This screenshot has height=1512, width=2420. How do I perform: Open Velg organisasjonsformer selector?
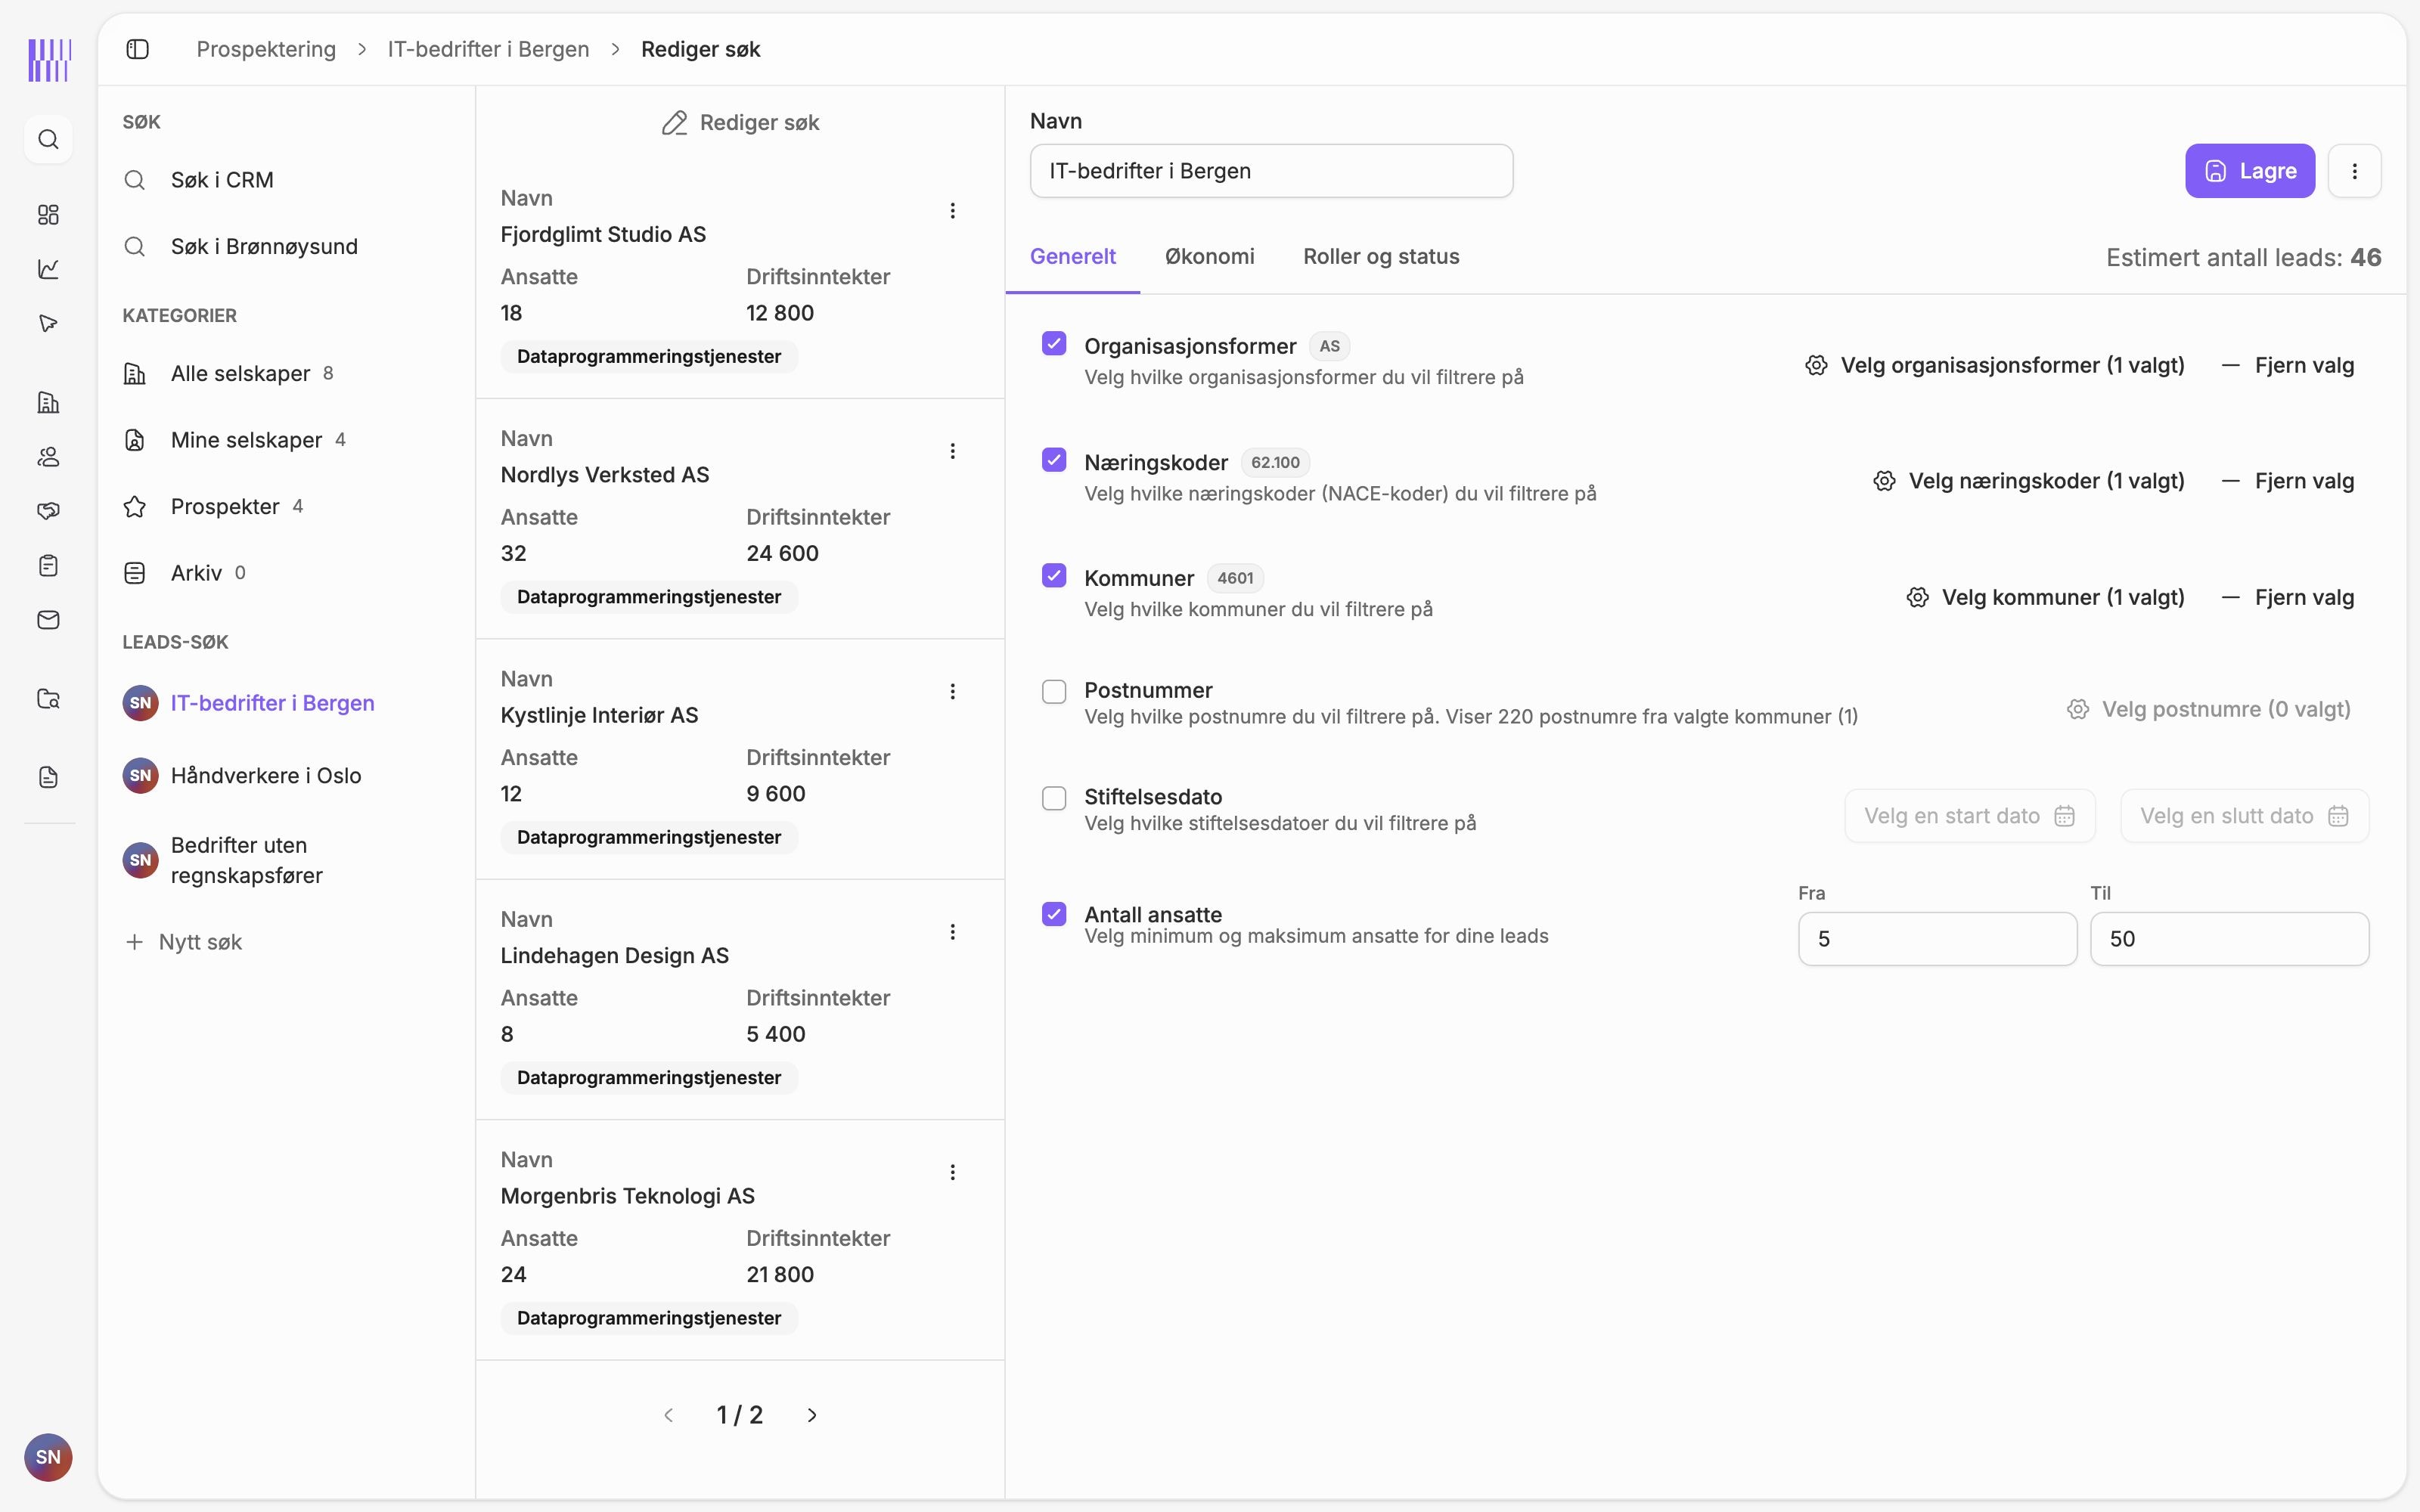(x=1994, y=365)
